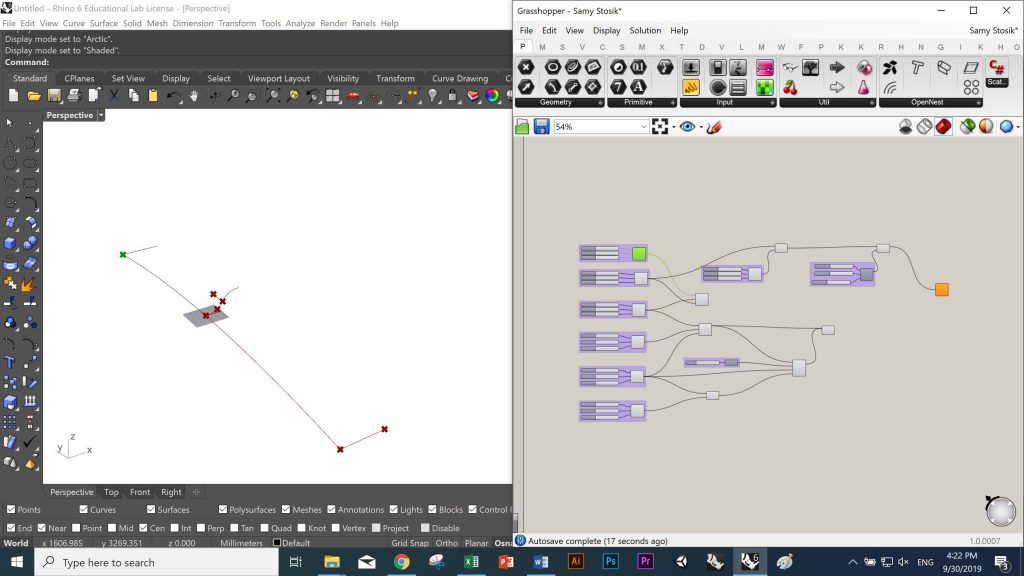This screenshot has height=576, width=1024.
Task: Open the Solution menu in Grasshopper
Action: pyautogui.click(x=645, y=31)
